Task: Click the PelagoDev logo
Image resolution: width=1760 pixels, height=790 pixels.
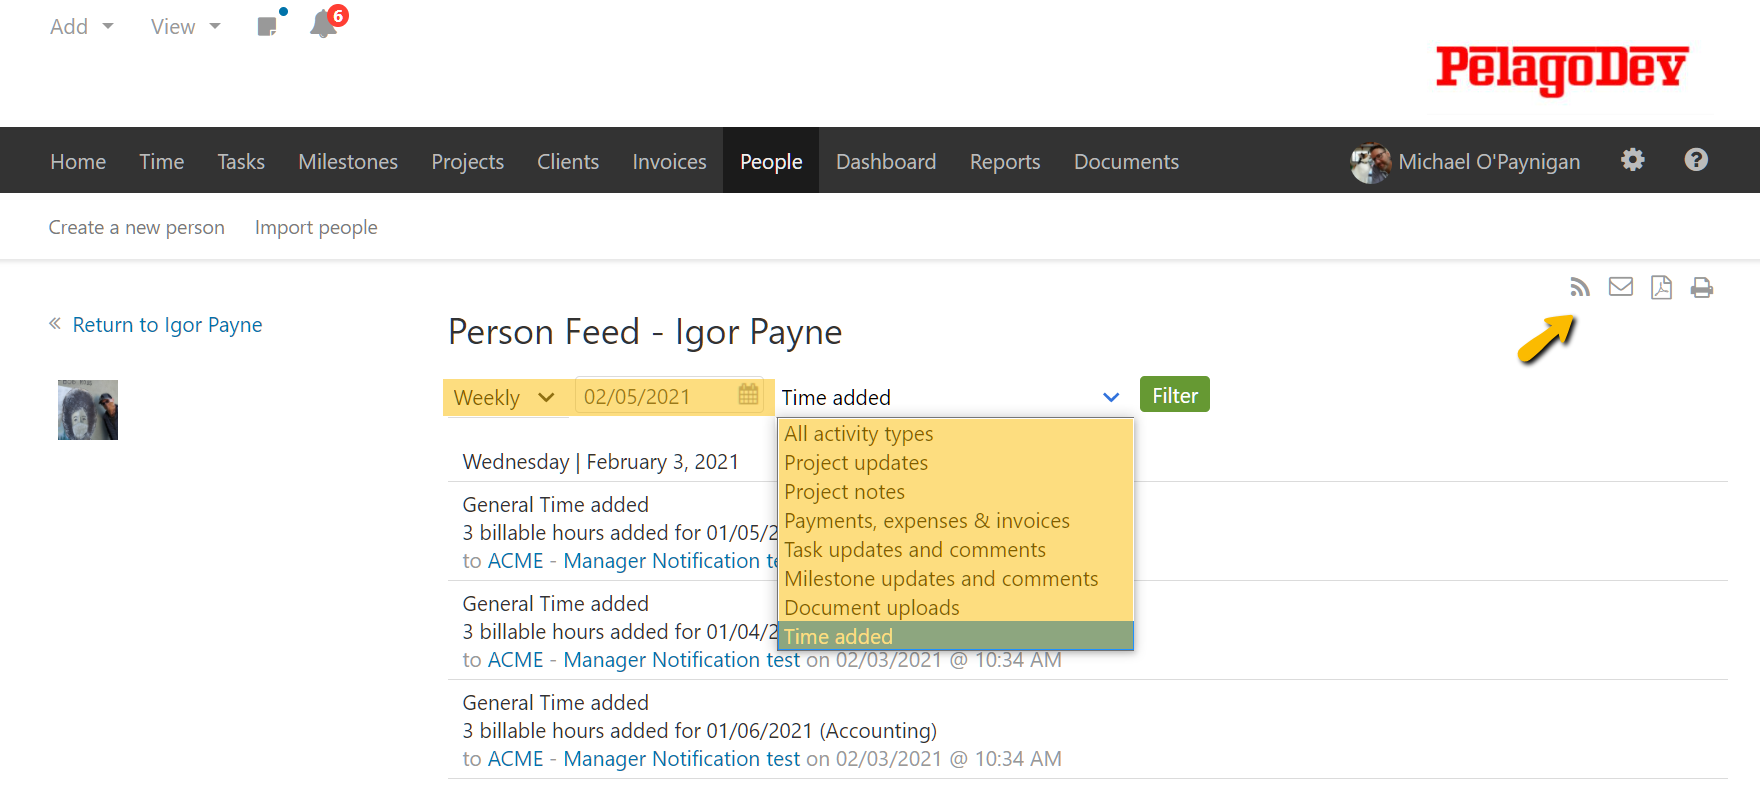Action: click(1562, 69)
